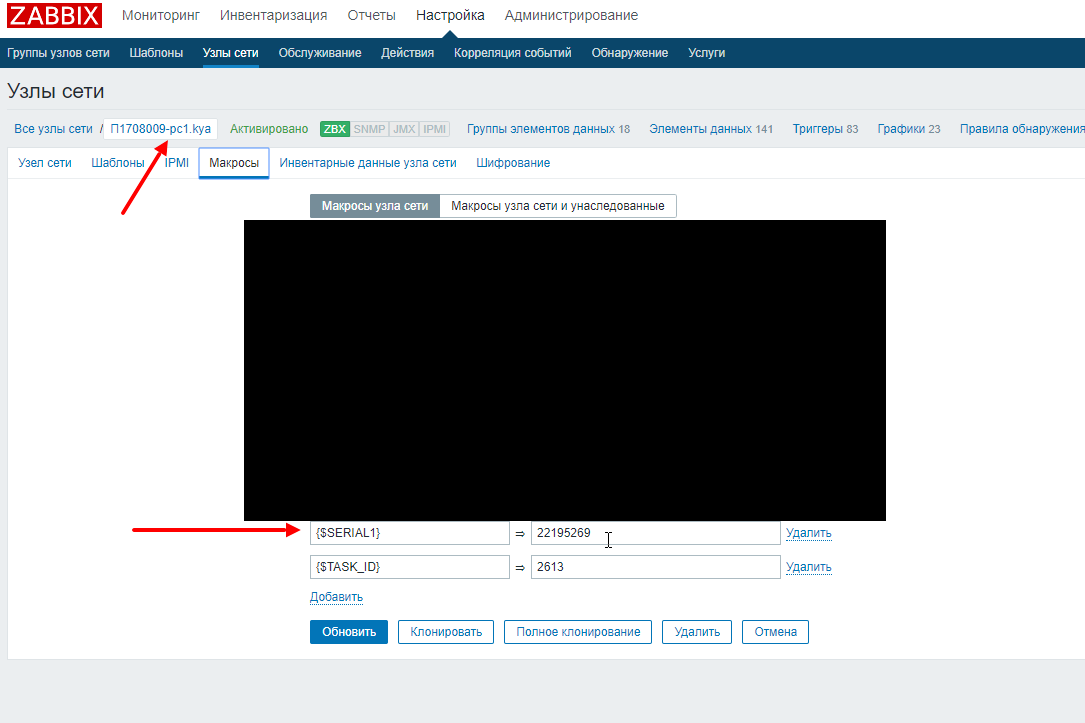The image size is (1085, 723).
Task: Open Правила обнаружения link
Action: coord(1022,129)
